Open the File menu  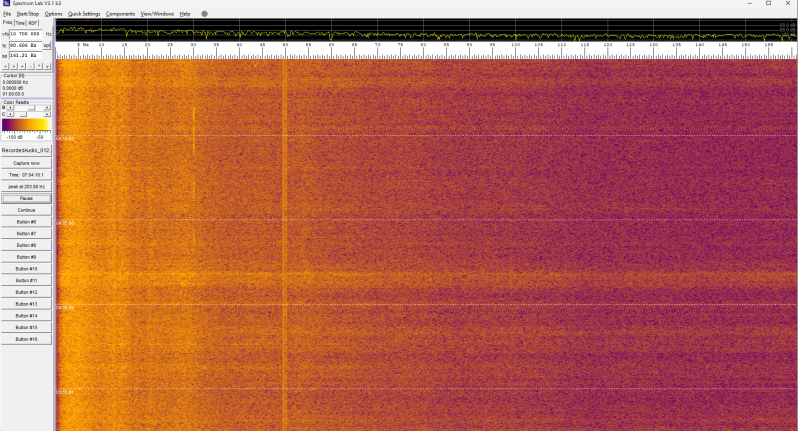(x=7, y=14)
